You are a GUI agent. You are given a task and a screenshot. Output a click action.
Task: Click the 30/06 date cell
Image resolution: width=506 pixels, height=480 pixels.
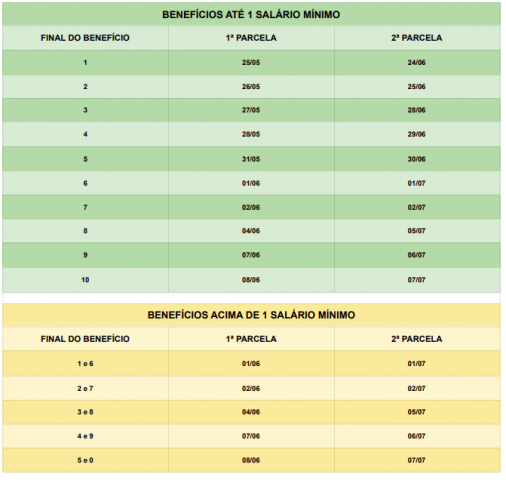point(417,159)
